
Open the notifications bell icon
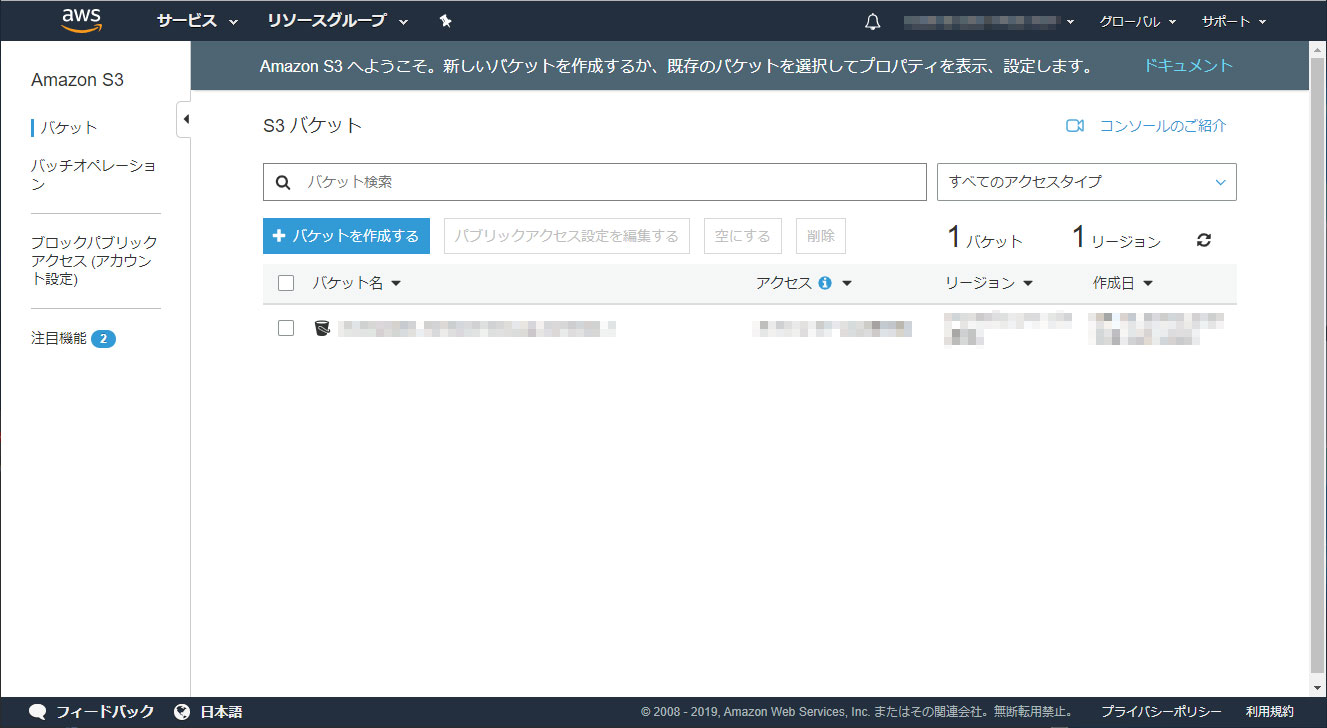click(872, 21)
